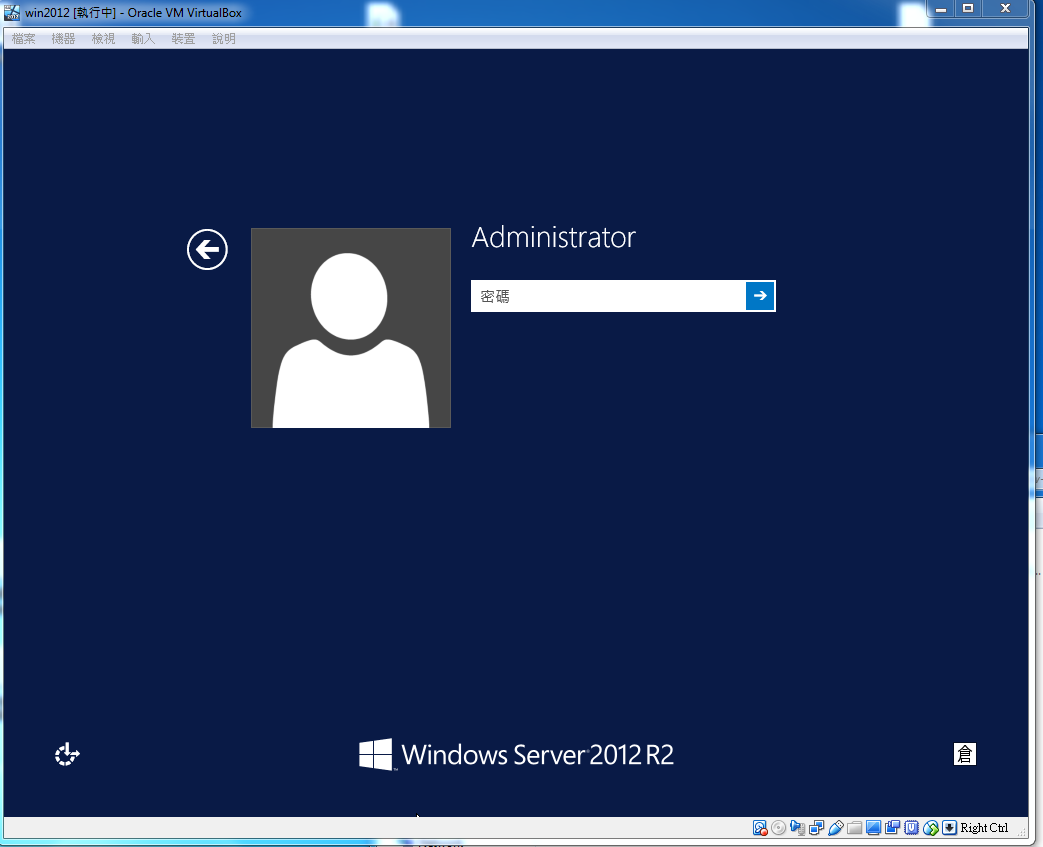Click the keyboard capture arrow icon
This screenshot has width=1043, height=847.
[x=949, y=828]
